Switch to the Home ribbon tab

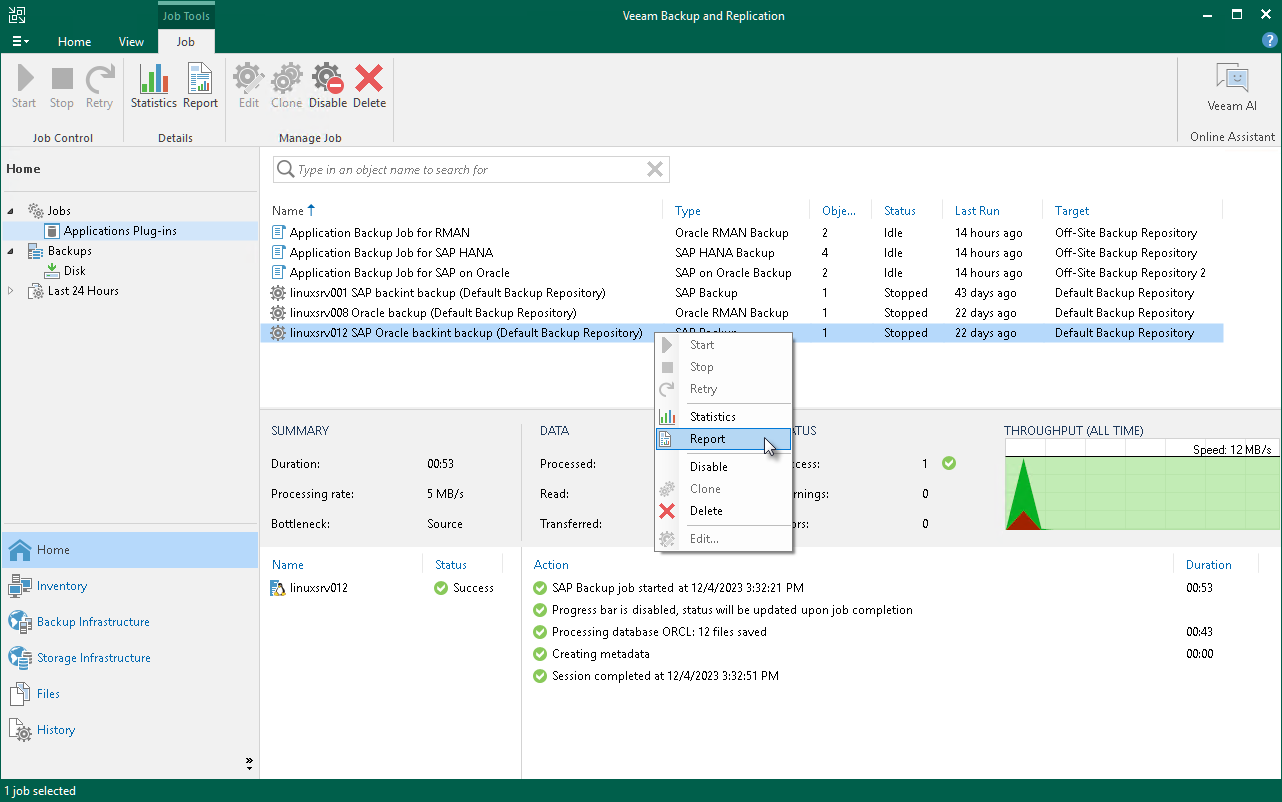pyautogui.click(x=74, y=42)
